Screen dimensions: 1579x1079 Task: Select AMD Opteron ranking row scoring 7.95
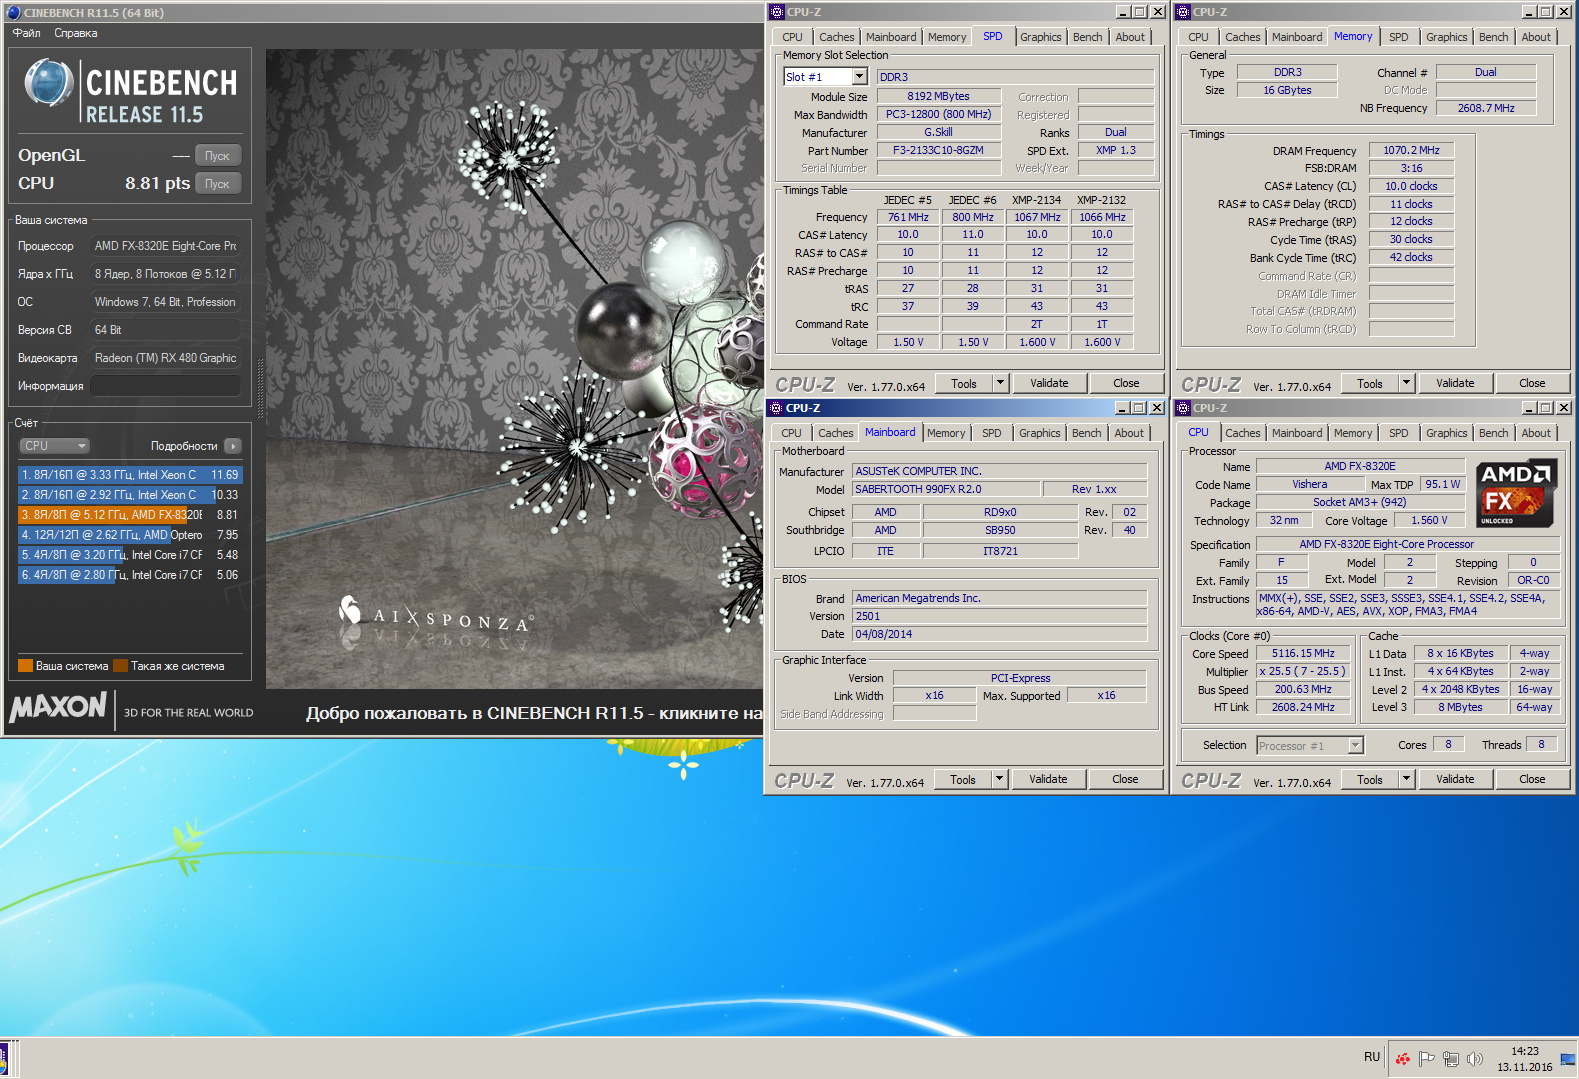pyautogui.click(x=130, y=535)
